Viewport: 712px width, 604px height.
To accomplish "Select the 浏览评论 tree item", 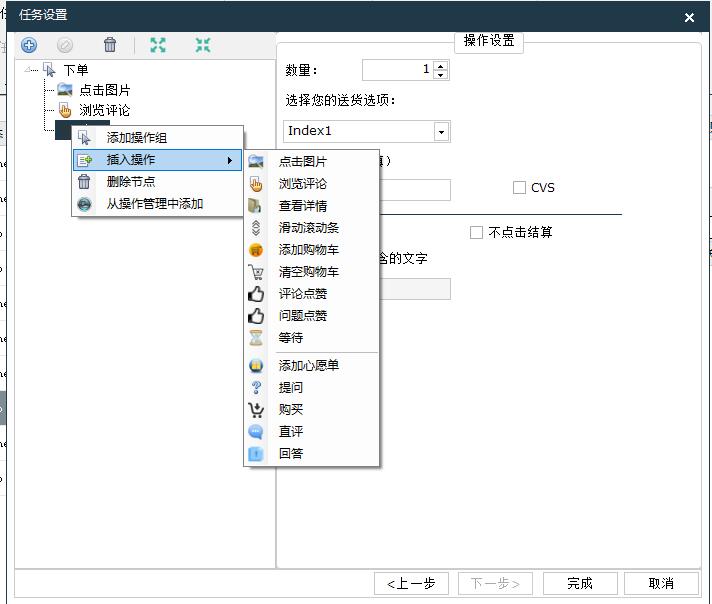I will coord(104,110).
